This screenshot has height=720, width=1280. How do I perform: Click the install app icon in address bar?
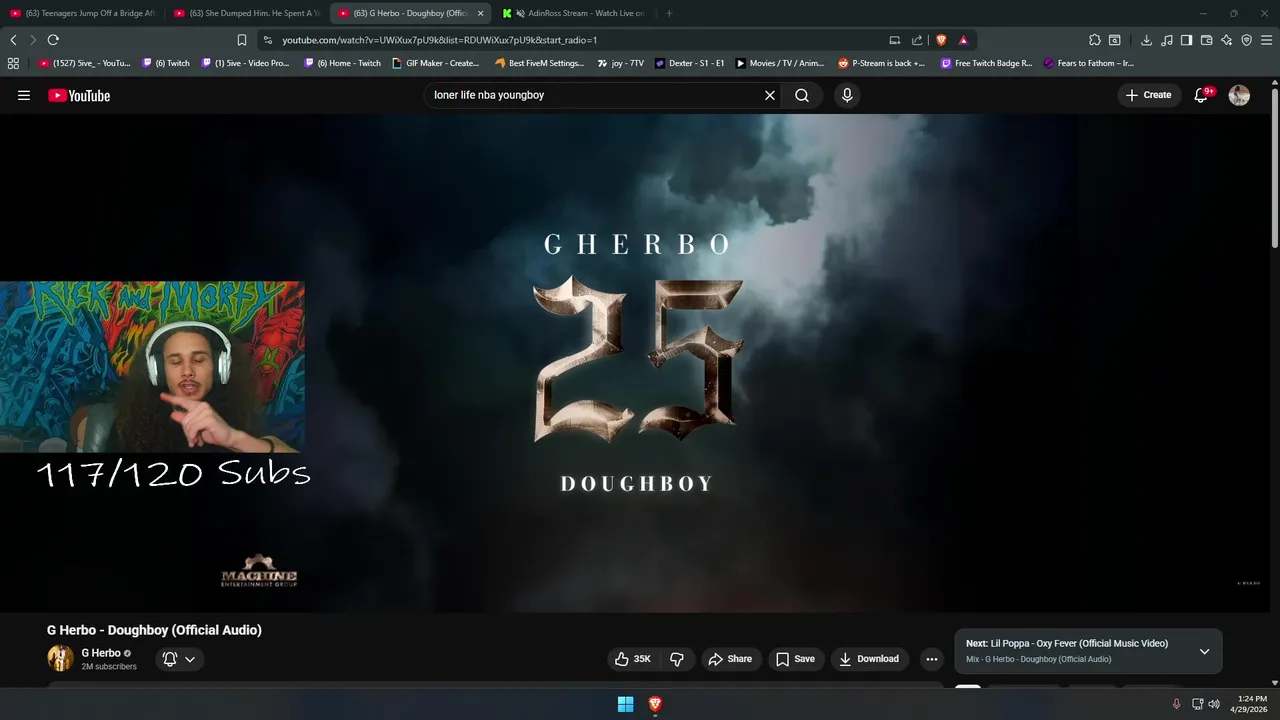[895, 40]
